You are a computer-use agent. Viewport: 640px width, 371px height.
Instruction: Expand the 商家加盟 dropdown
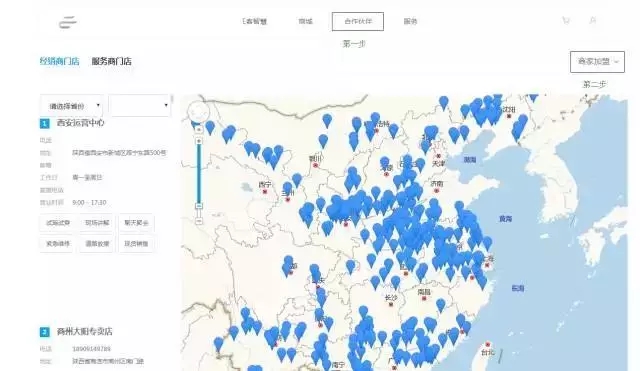(x=597, y=62)
